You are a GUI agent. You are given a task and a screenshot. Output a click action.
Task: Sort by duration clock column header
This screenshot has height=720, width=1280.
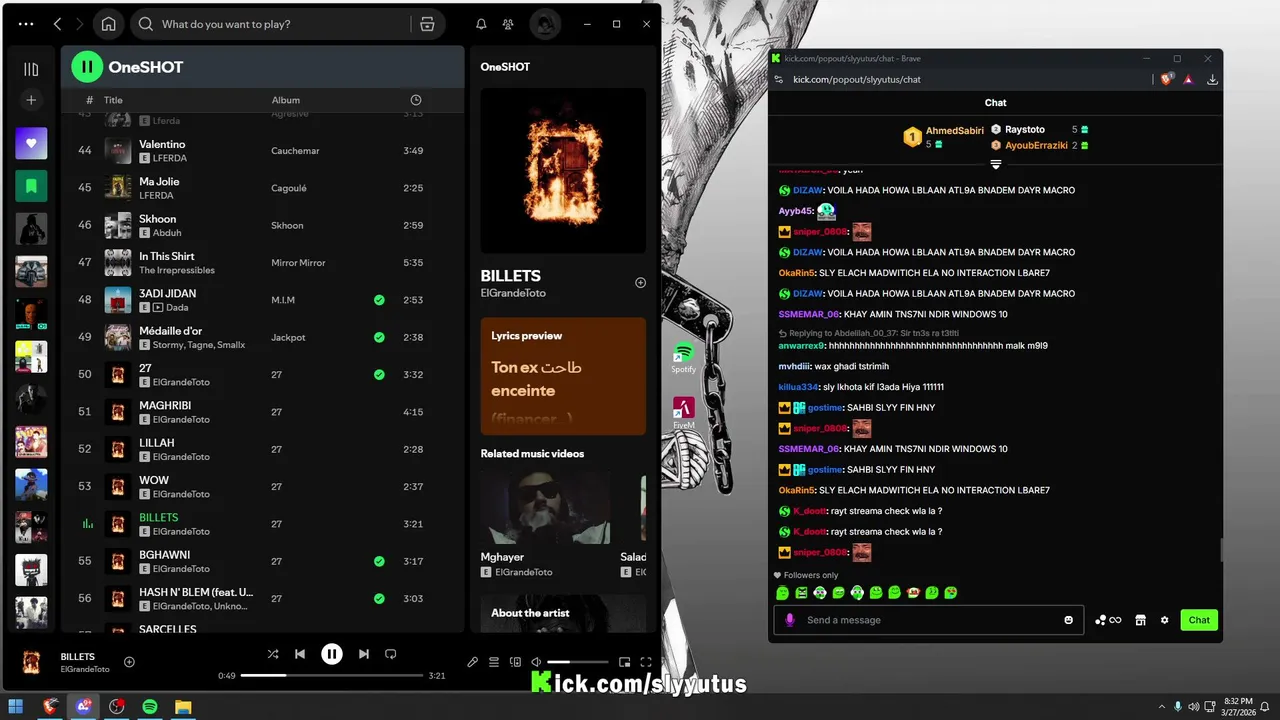(416, 100)
